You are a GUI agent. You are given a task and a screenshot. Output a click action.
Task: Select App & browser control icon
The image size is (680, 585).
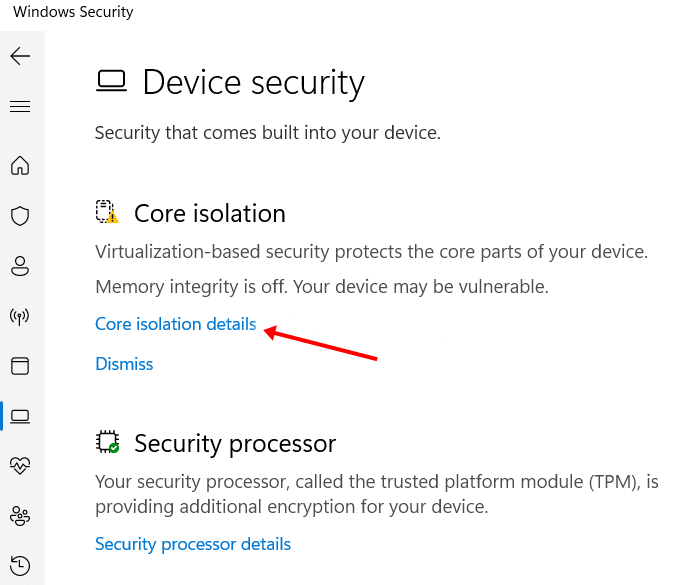(20, 366)
